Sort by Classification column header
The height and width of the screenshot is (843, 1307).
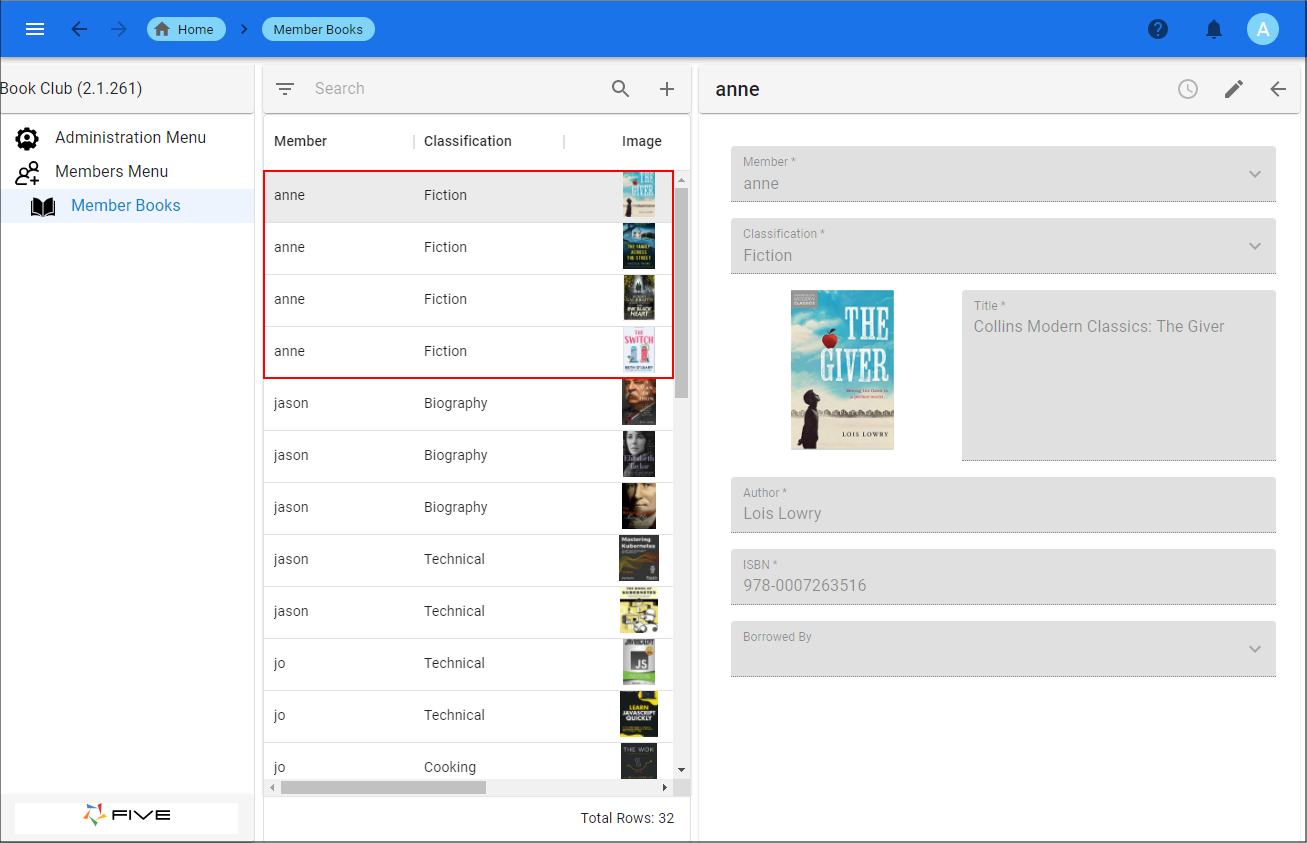coord(467,141)
